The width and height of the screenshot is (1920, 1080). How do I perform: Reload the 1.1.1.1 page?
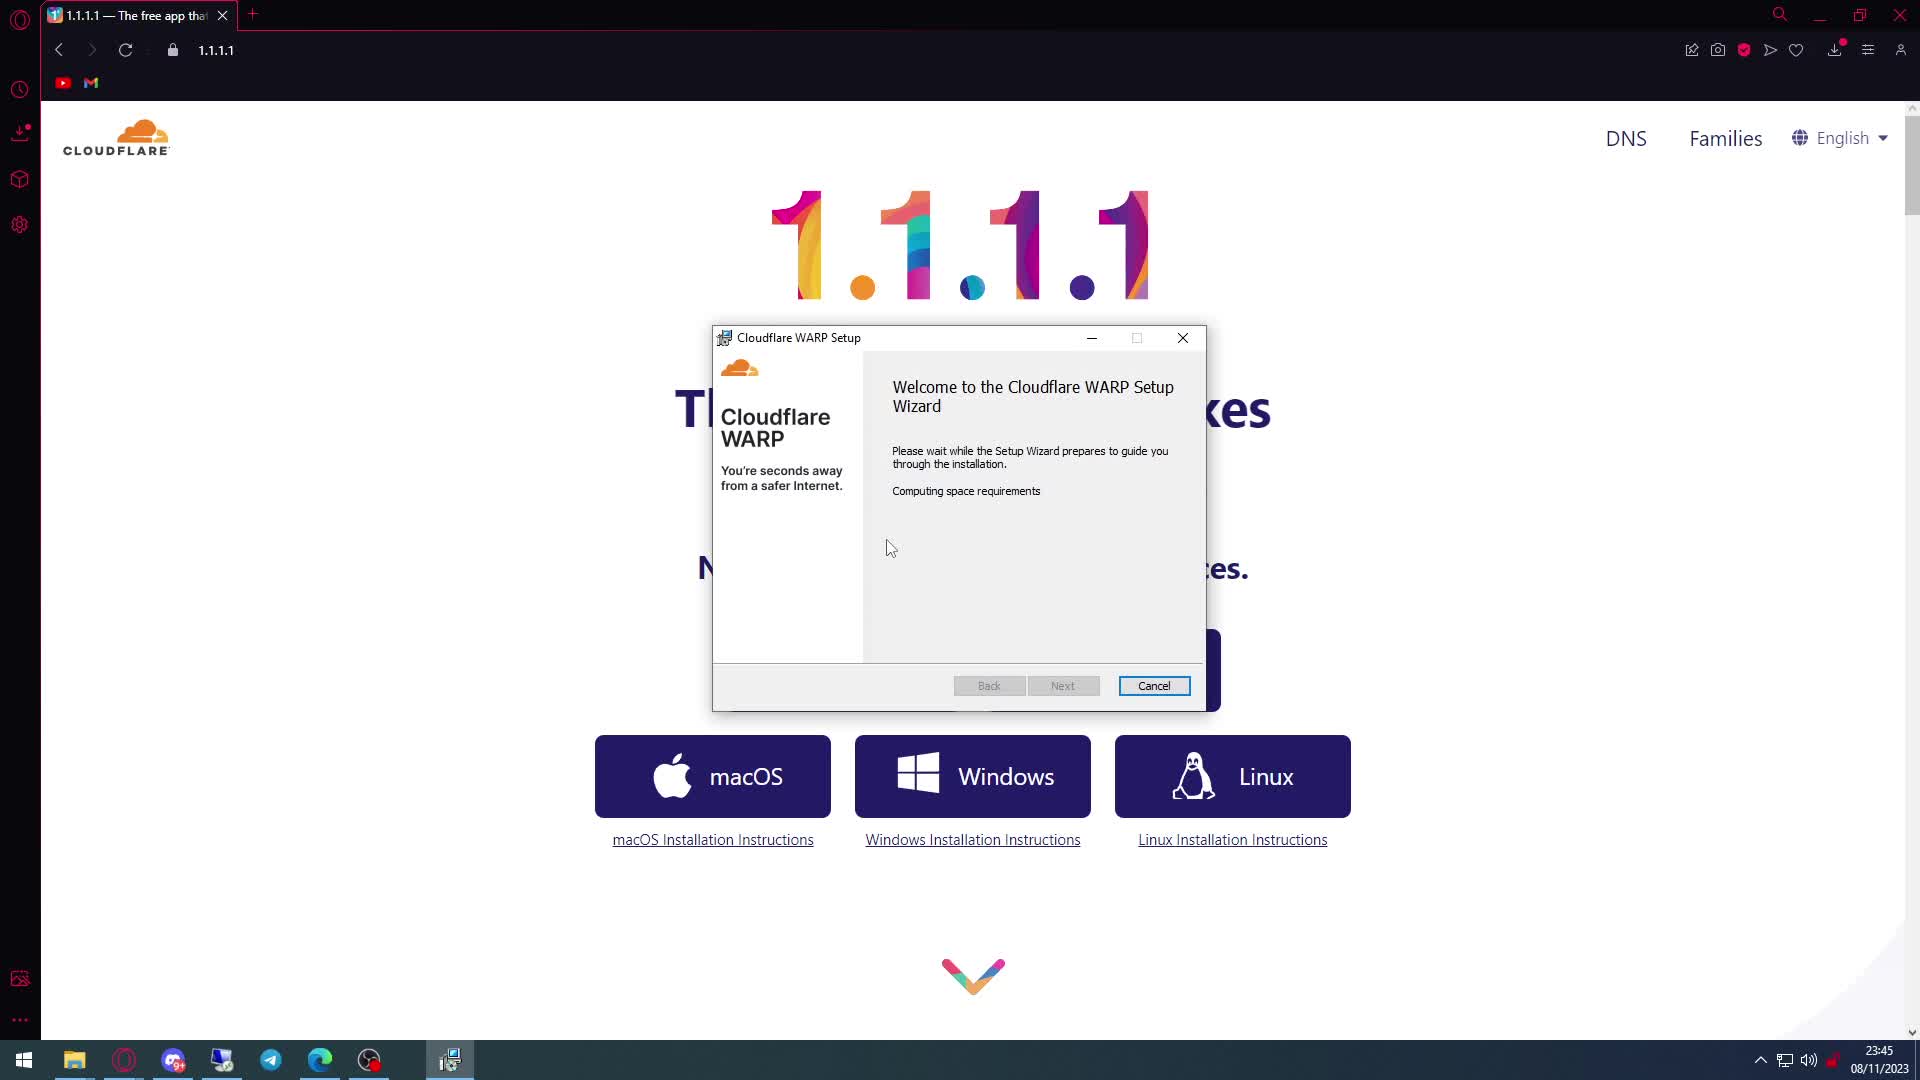tap(125, 50)
